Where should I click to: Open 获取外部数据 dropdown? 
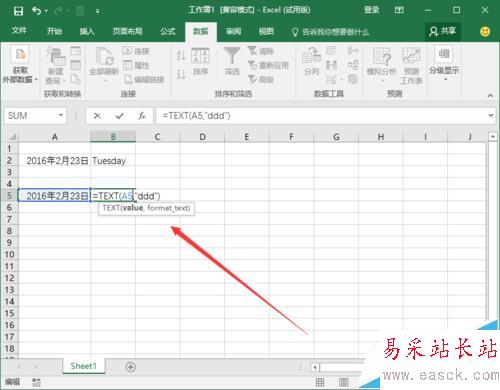pos(20,65)
